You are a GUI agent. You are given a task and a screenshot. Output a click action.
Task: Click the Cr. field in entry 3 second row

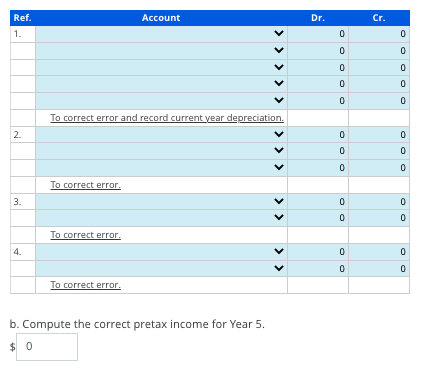pyautogui.click(x=379, y=218)
